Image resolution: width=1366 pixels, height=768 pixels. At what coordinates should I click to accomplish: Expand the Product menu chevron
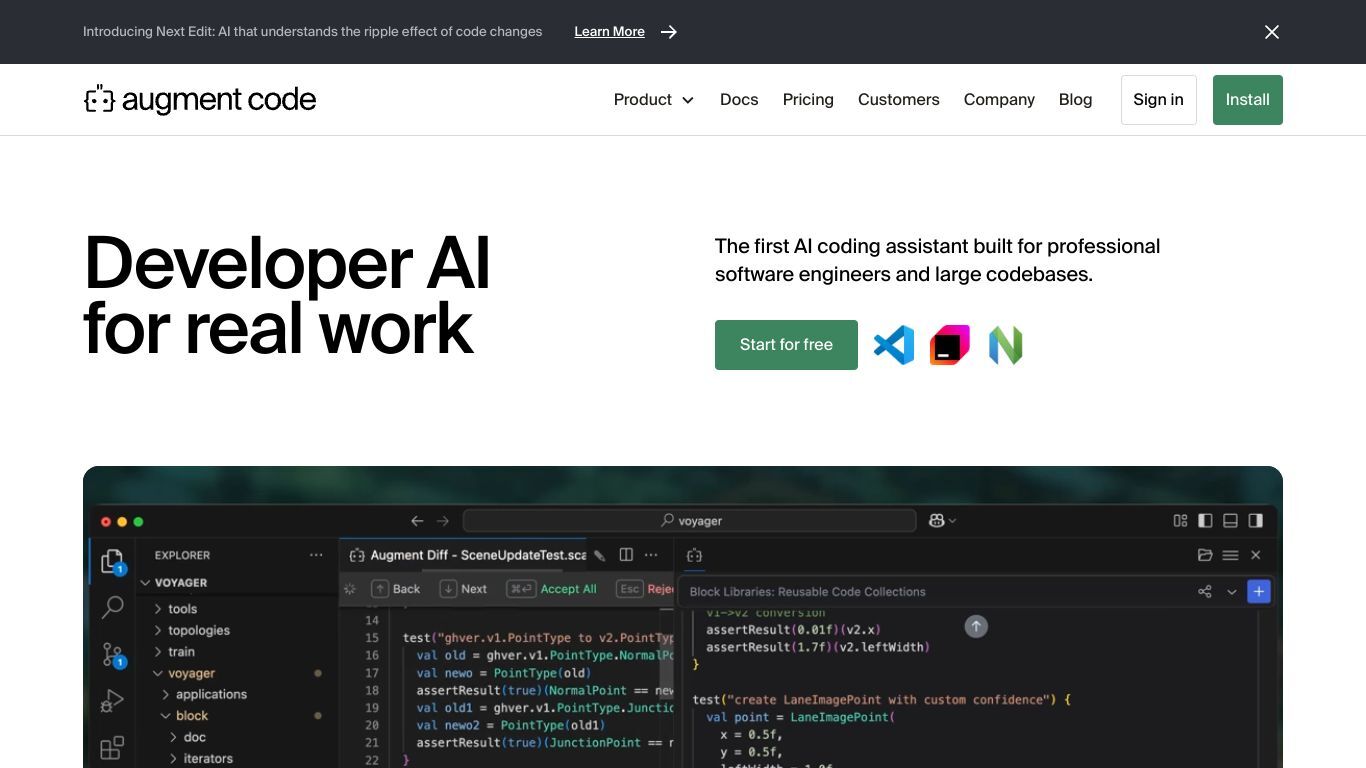(688, 100)
